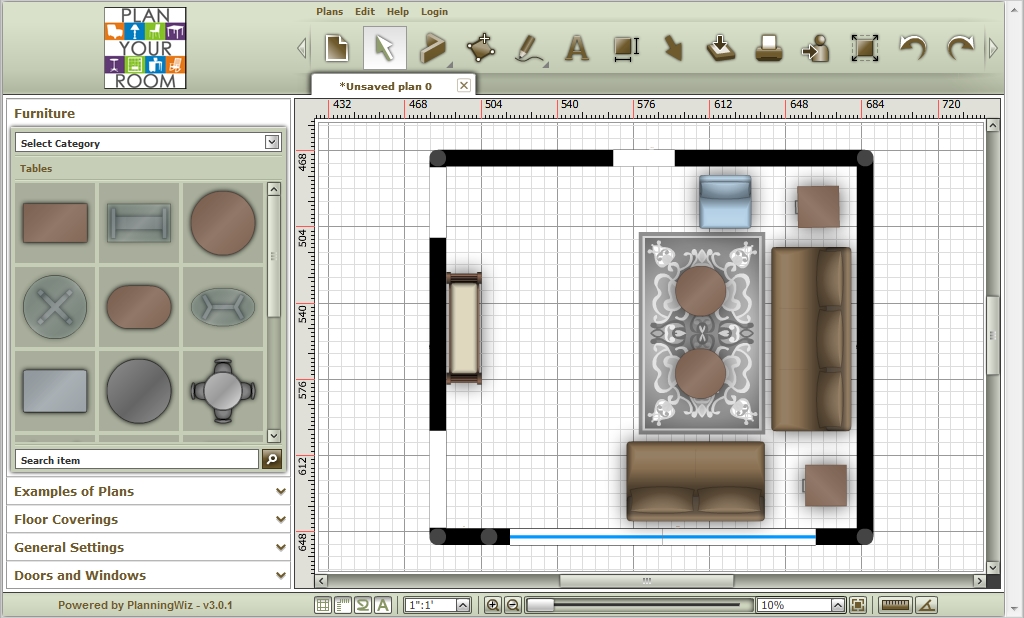Toggle text labels with the A button
1024x618 pixels.
pos(384,603)
